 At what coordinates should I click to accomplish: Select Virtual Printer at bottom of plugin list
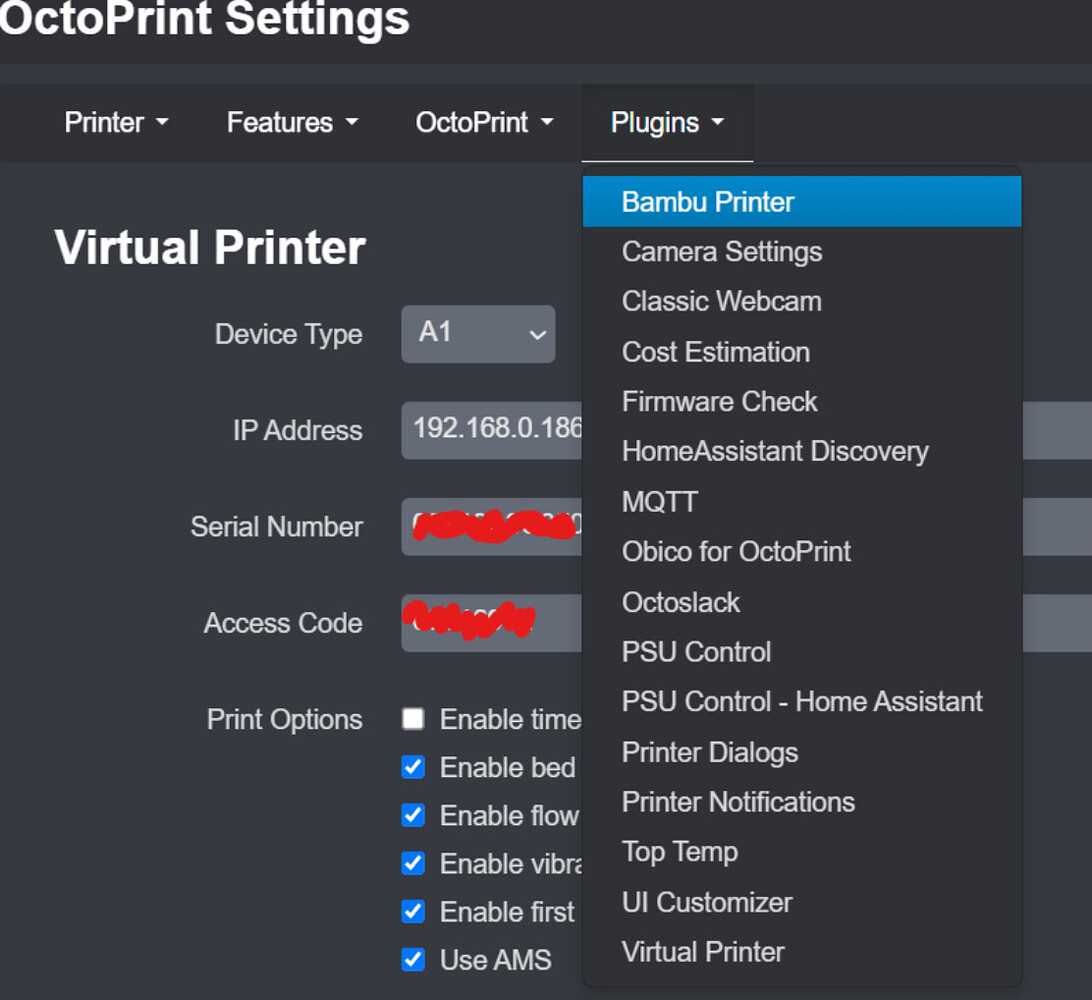[x=702, y=951]
